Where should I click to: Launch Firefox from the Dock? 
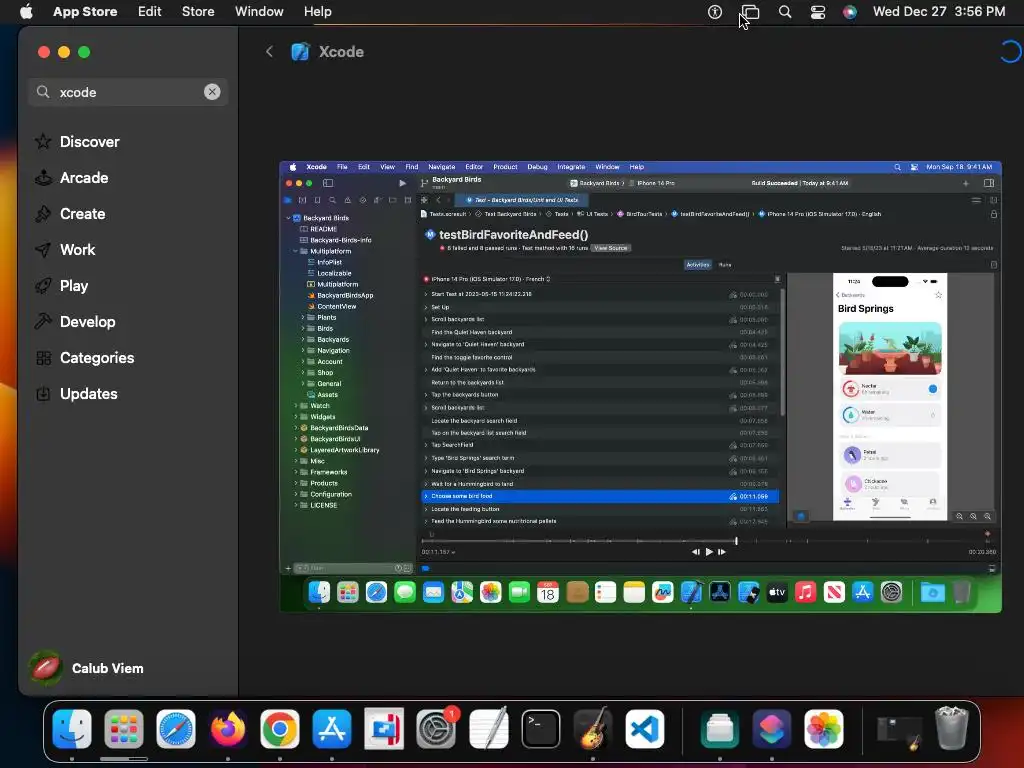228,729
